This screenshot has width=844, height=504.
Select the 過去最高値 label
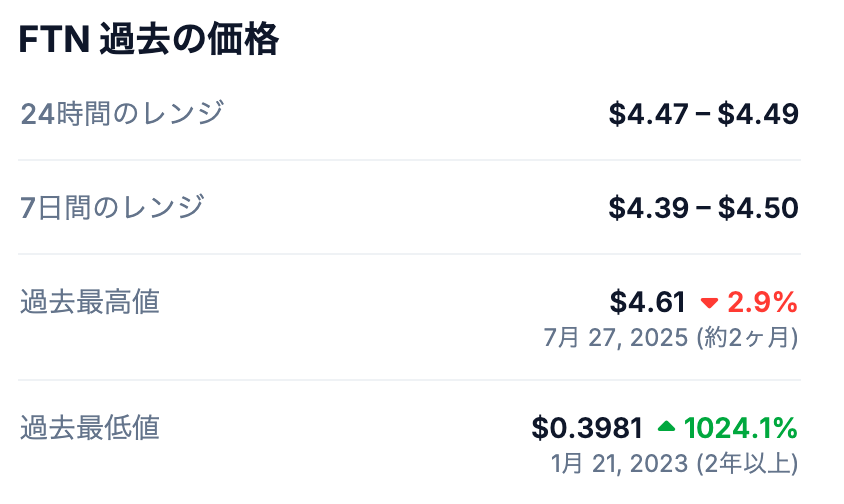point(89,302)
